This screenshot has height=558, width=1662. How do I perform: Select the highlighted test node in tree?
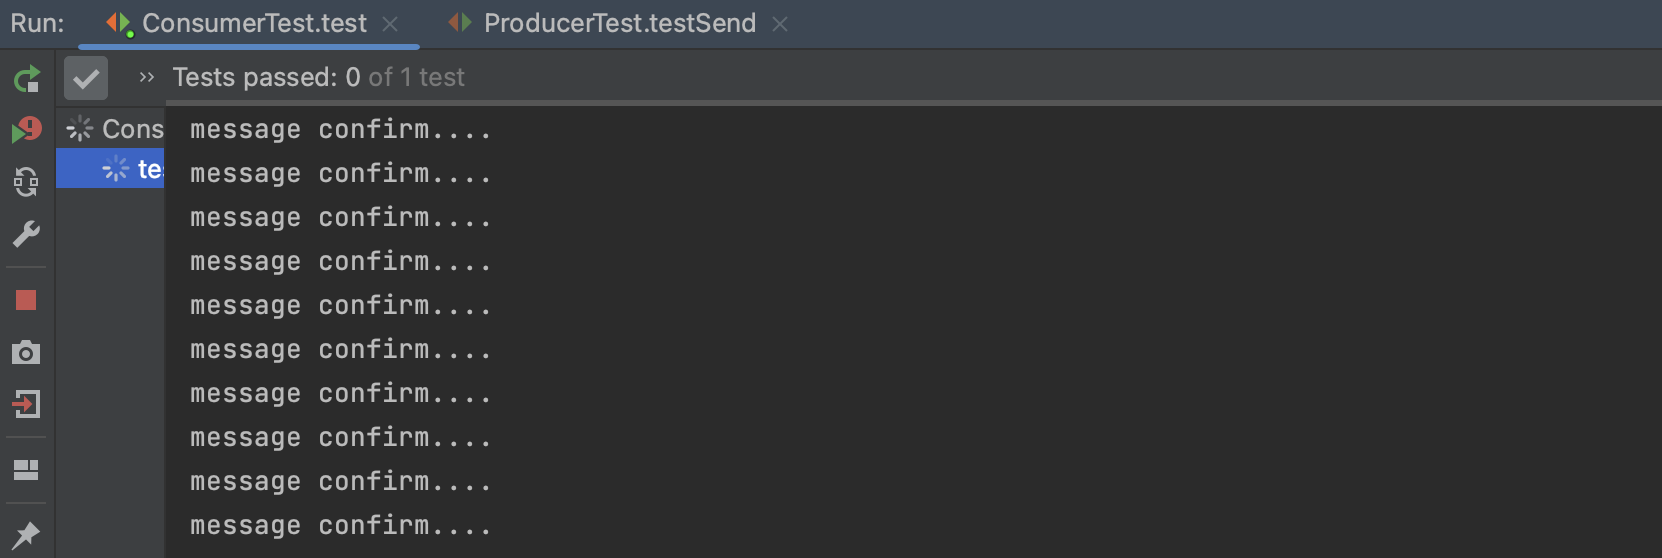(x=148, y=169)
